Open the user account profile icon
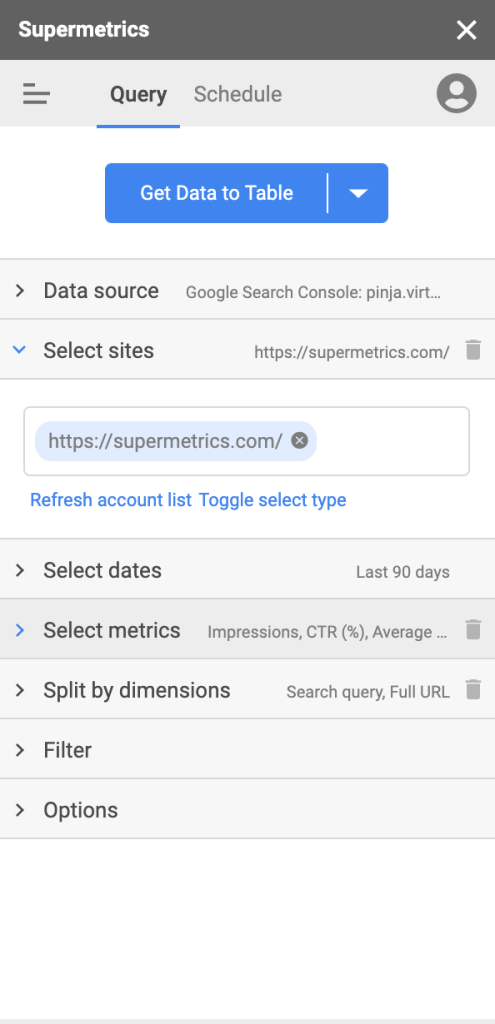Viewport: 495px width, 1024px height. (456, 93)
